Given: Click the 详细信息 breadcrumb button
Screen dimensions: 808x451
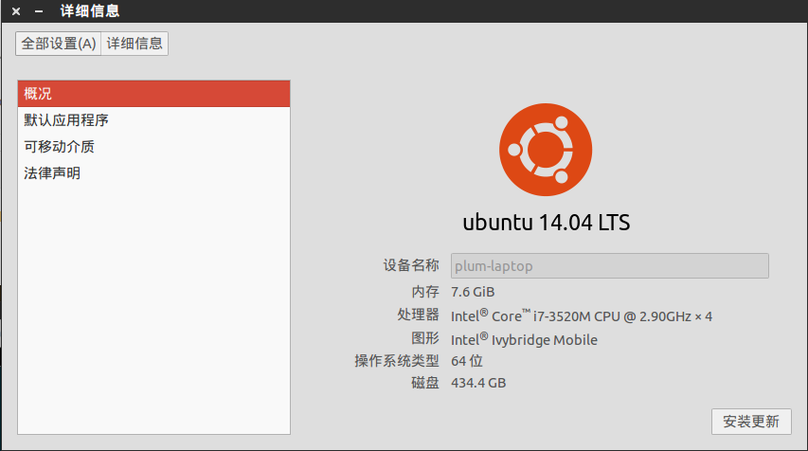Looking at the screenshot, I should [x=135, y=43].
